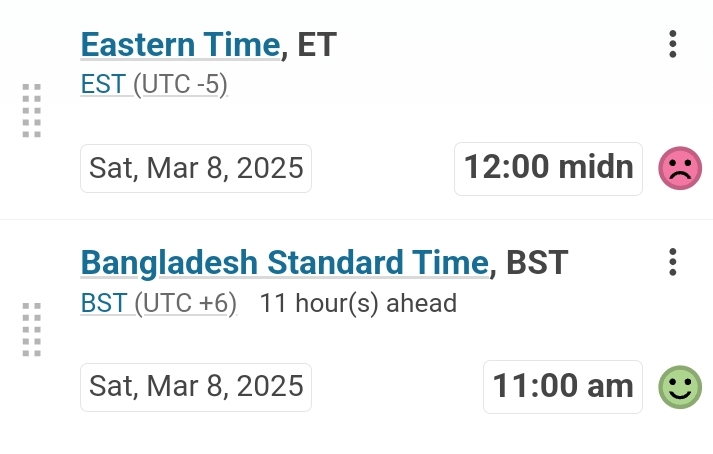Click the green smiley face icon
This screenshot has width=713, height=454.
(680, 387)
